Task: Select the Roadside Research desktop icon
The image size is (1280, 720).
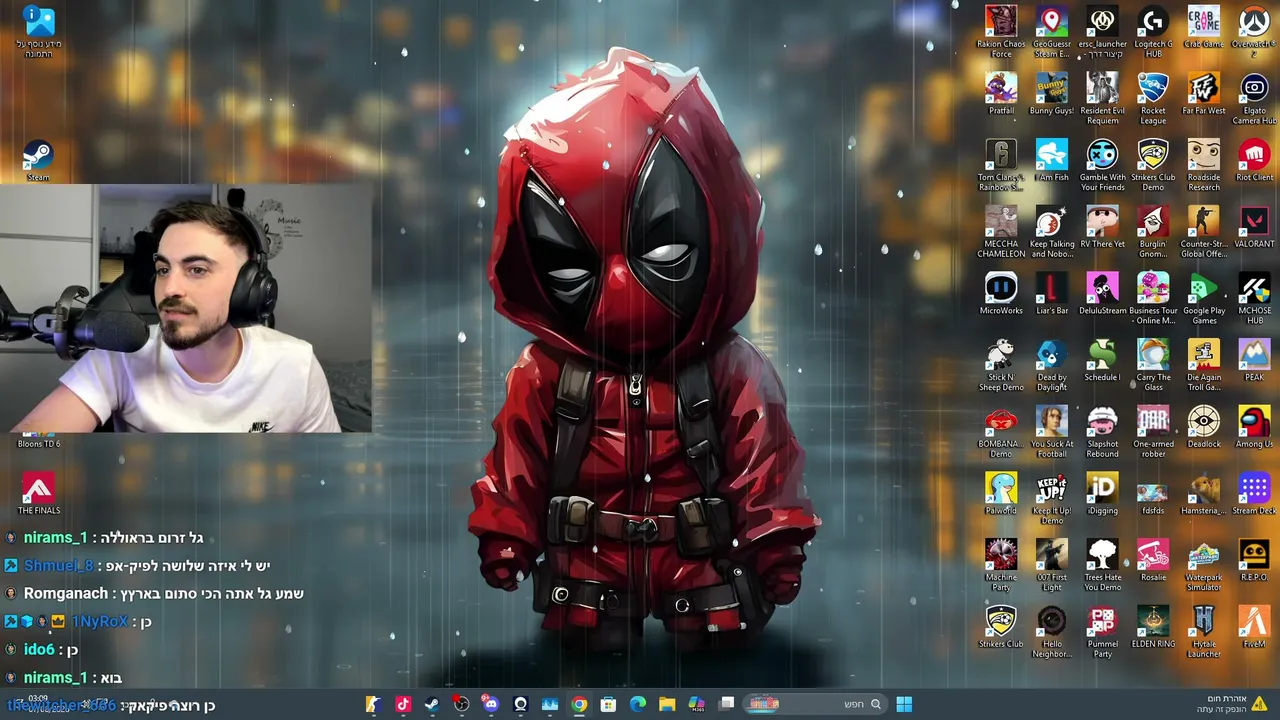Action: click(x=1203, y=165)
